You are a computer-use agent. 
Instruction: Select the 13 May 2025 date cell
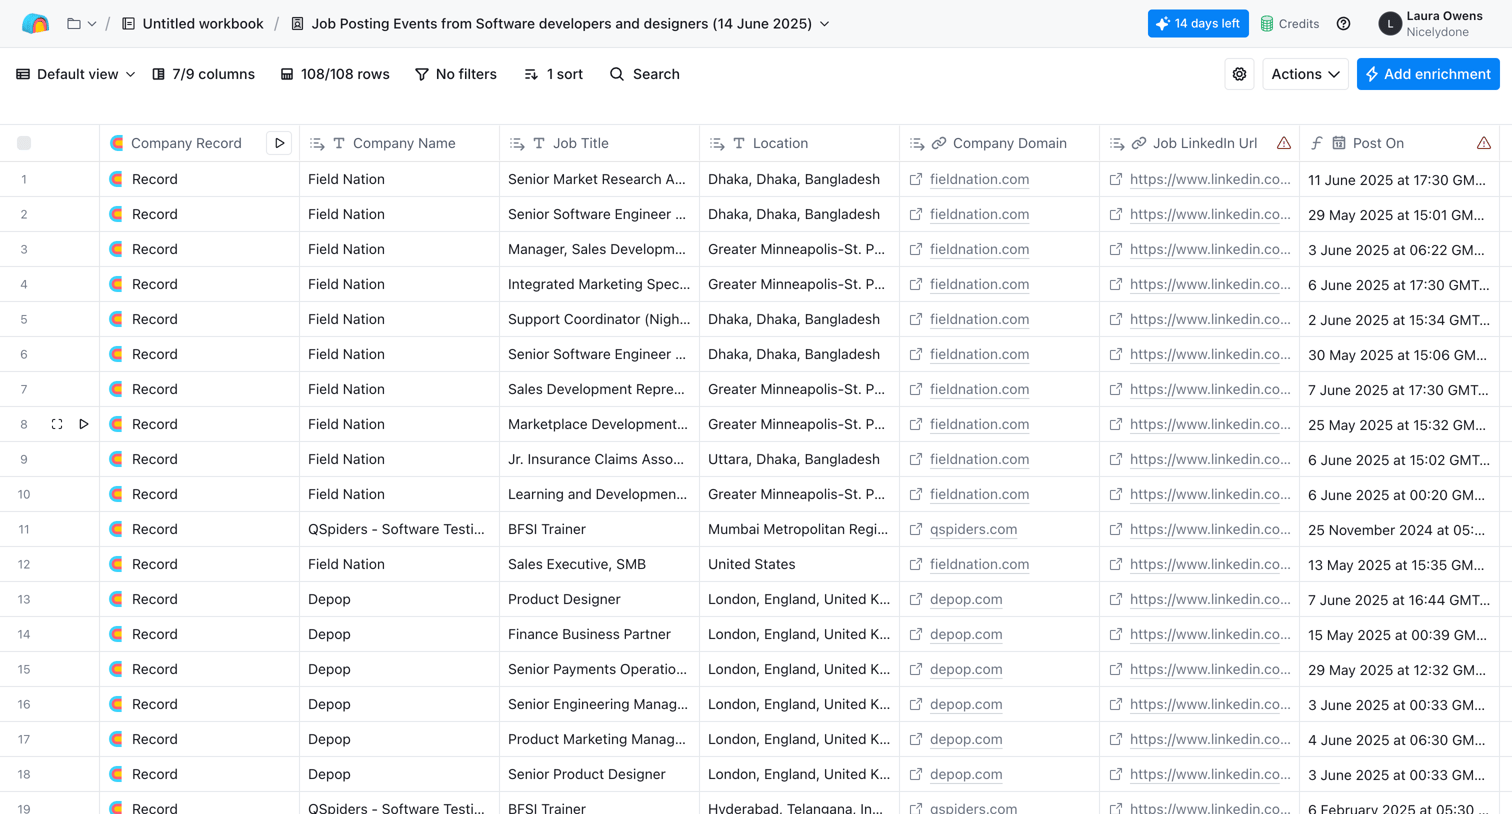point(1399,564)
